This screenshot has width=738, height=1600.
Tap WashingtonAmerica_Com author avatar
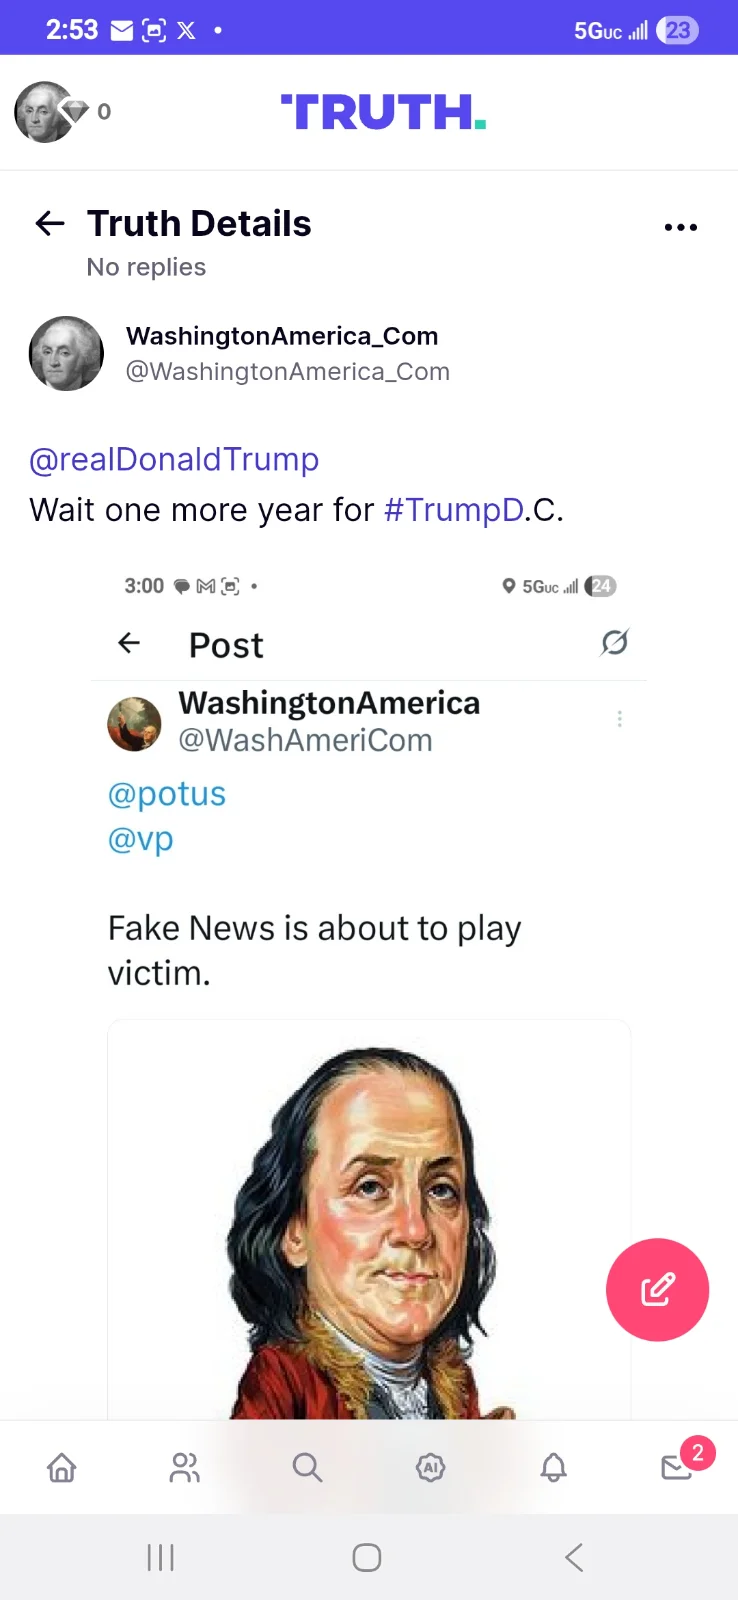[x=66, y=353]
